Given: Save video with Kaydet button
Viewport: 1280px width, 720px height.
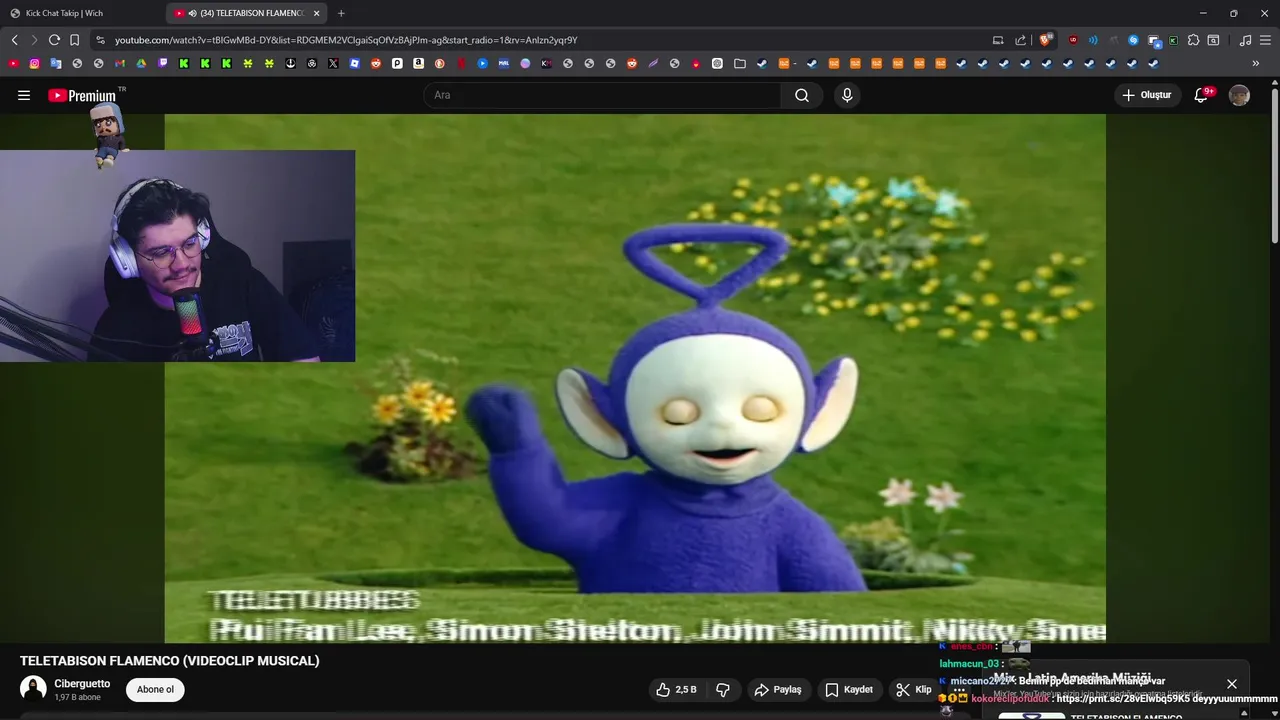Looking at the screenshot, I should pyautogui.click(x=849, y=689).
